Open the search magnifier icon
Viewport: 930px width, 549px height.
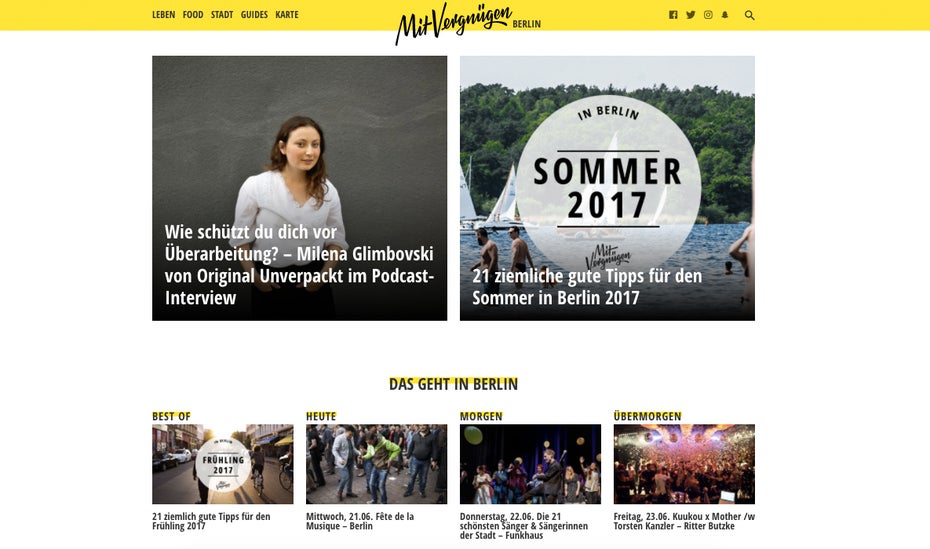click(750, 15)
